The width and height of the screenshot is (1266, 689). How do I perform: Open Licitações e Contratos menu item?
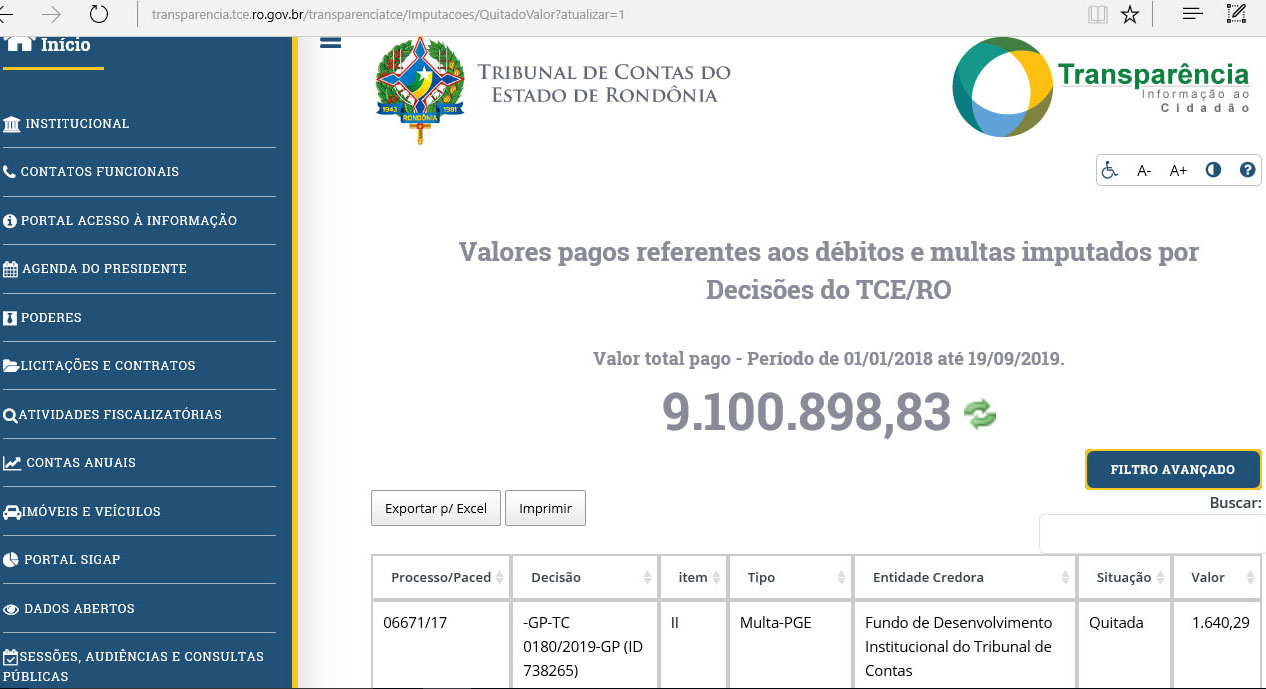click(x=108, y=366)
